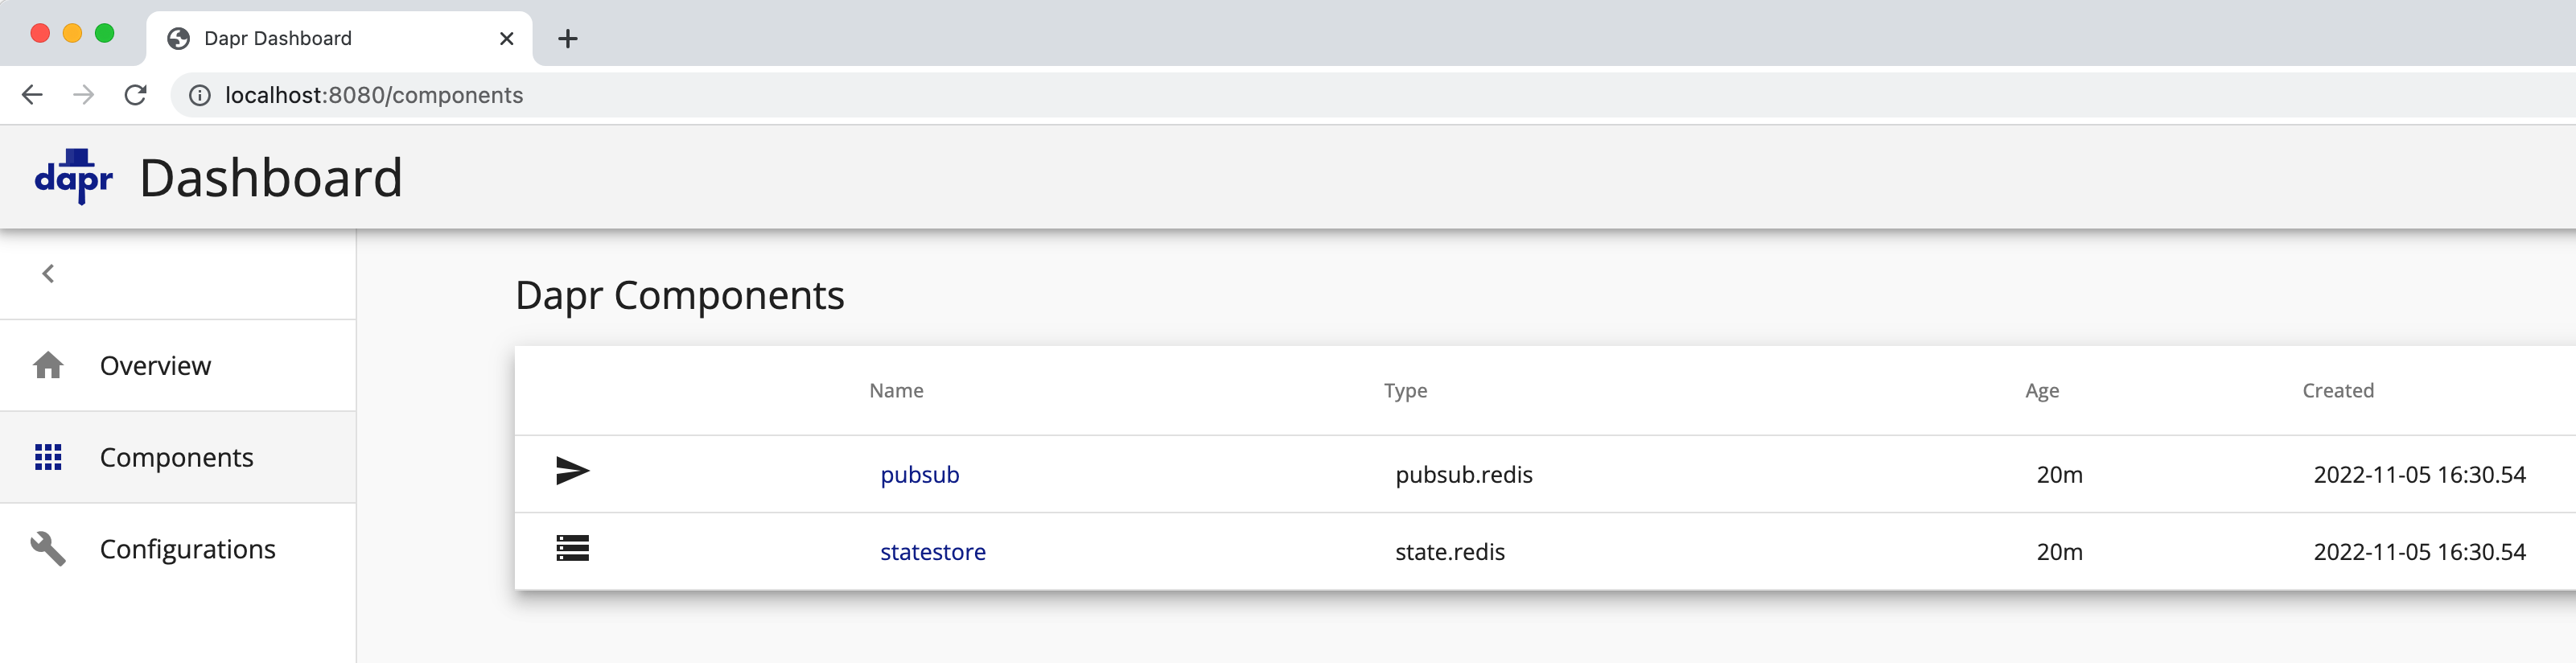The height and width of the screenshot is (663, 2576).
Task: Close the Dapr Dashboard tab
Action: point(507,39)
